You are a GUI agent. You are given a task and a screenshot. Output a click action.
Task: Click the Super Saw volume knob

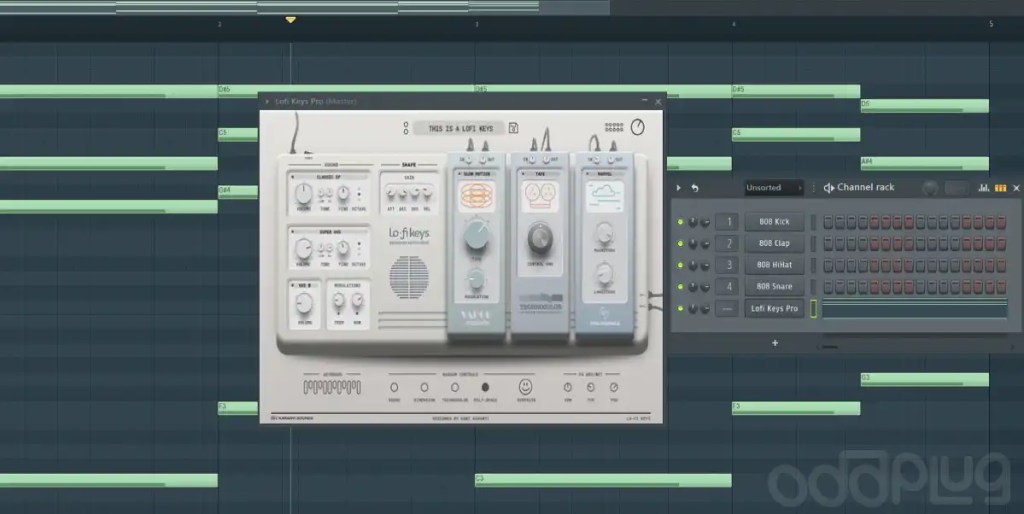click(x=304, y=249)
